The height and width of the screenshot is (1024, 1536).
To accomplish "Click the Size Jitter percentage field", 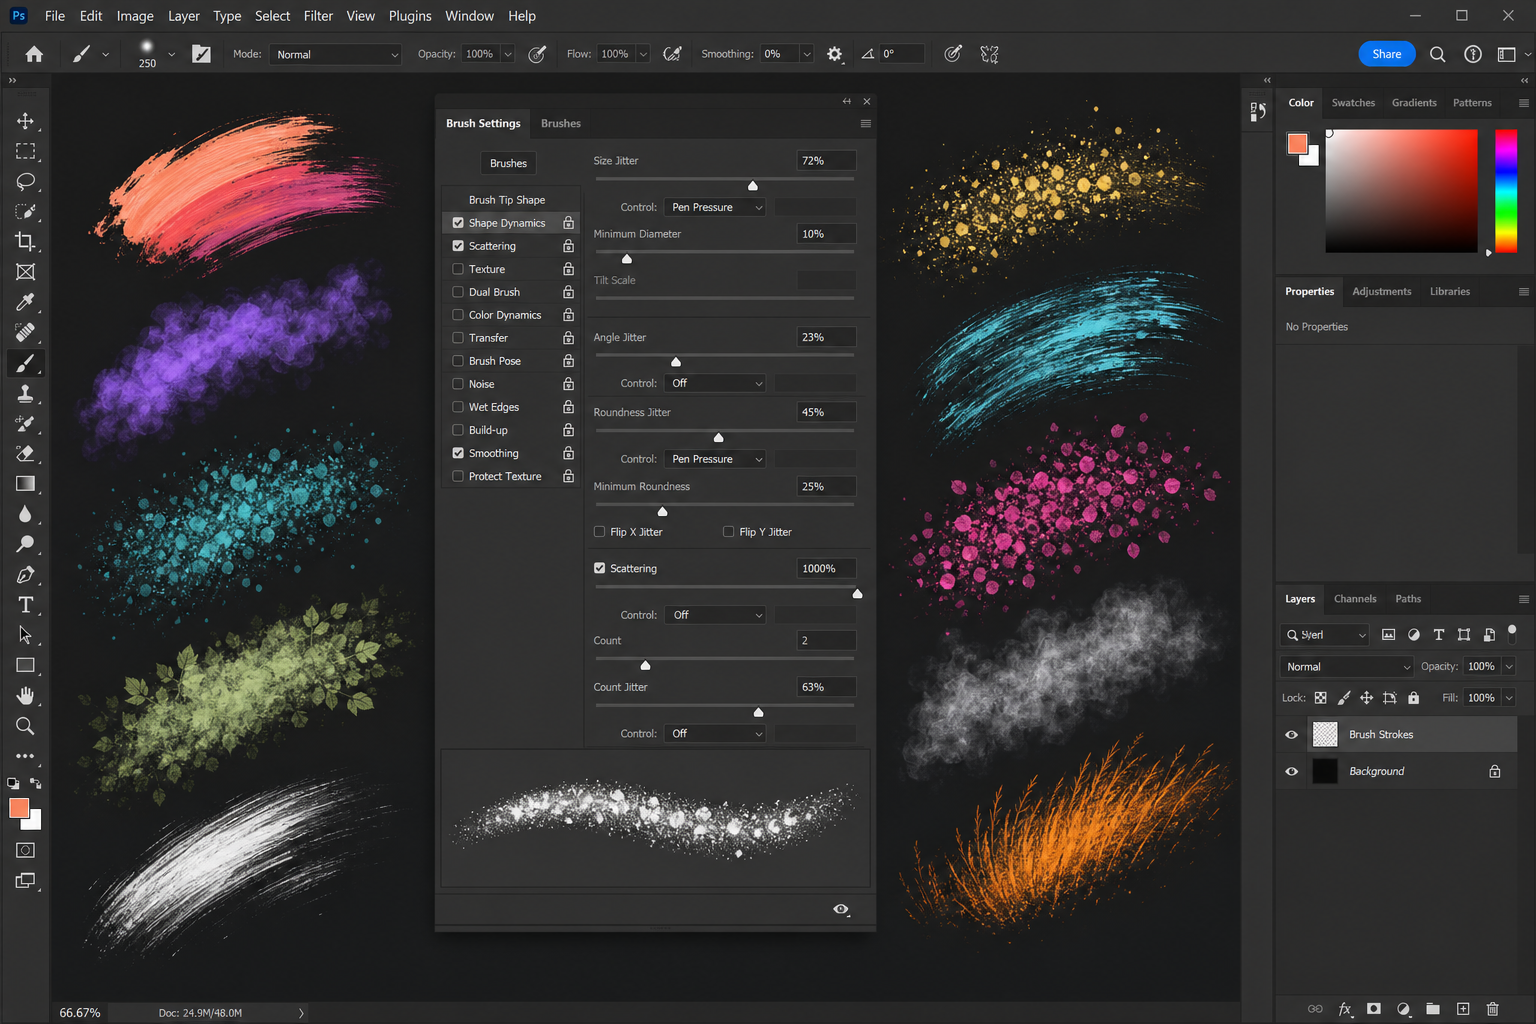I will tap(827, 160).
